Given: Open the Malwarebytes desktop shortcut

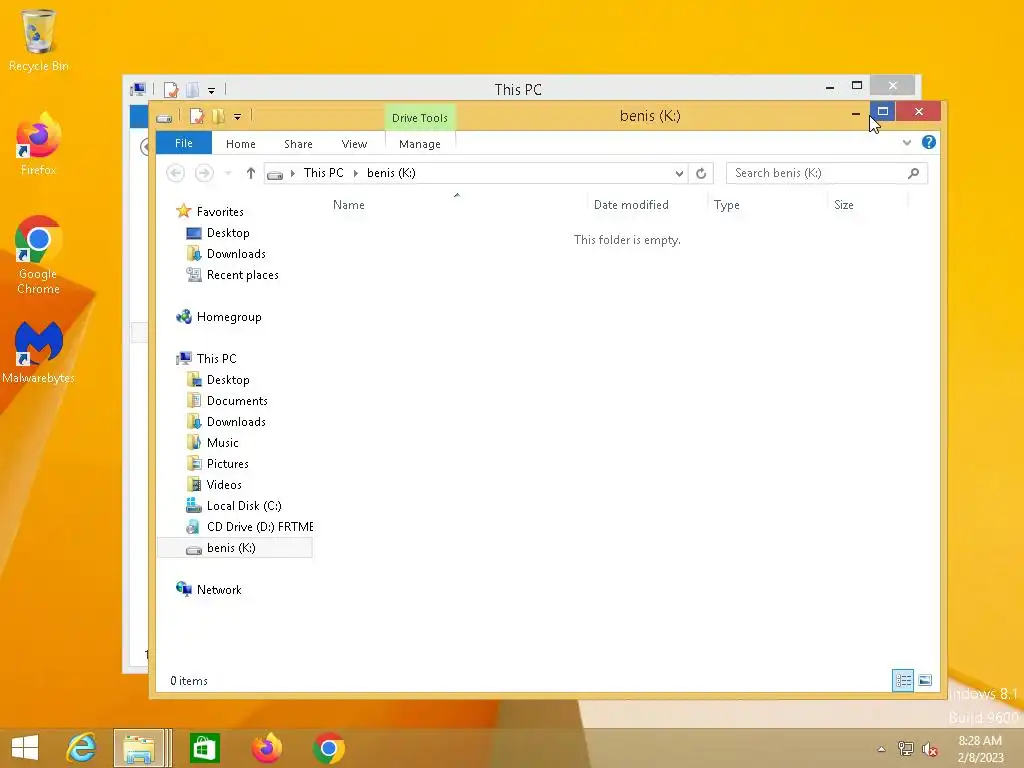Looking at the screenshot, I should coord(39,353).
